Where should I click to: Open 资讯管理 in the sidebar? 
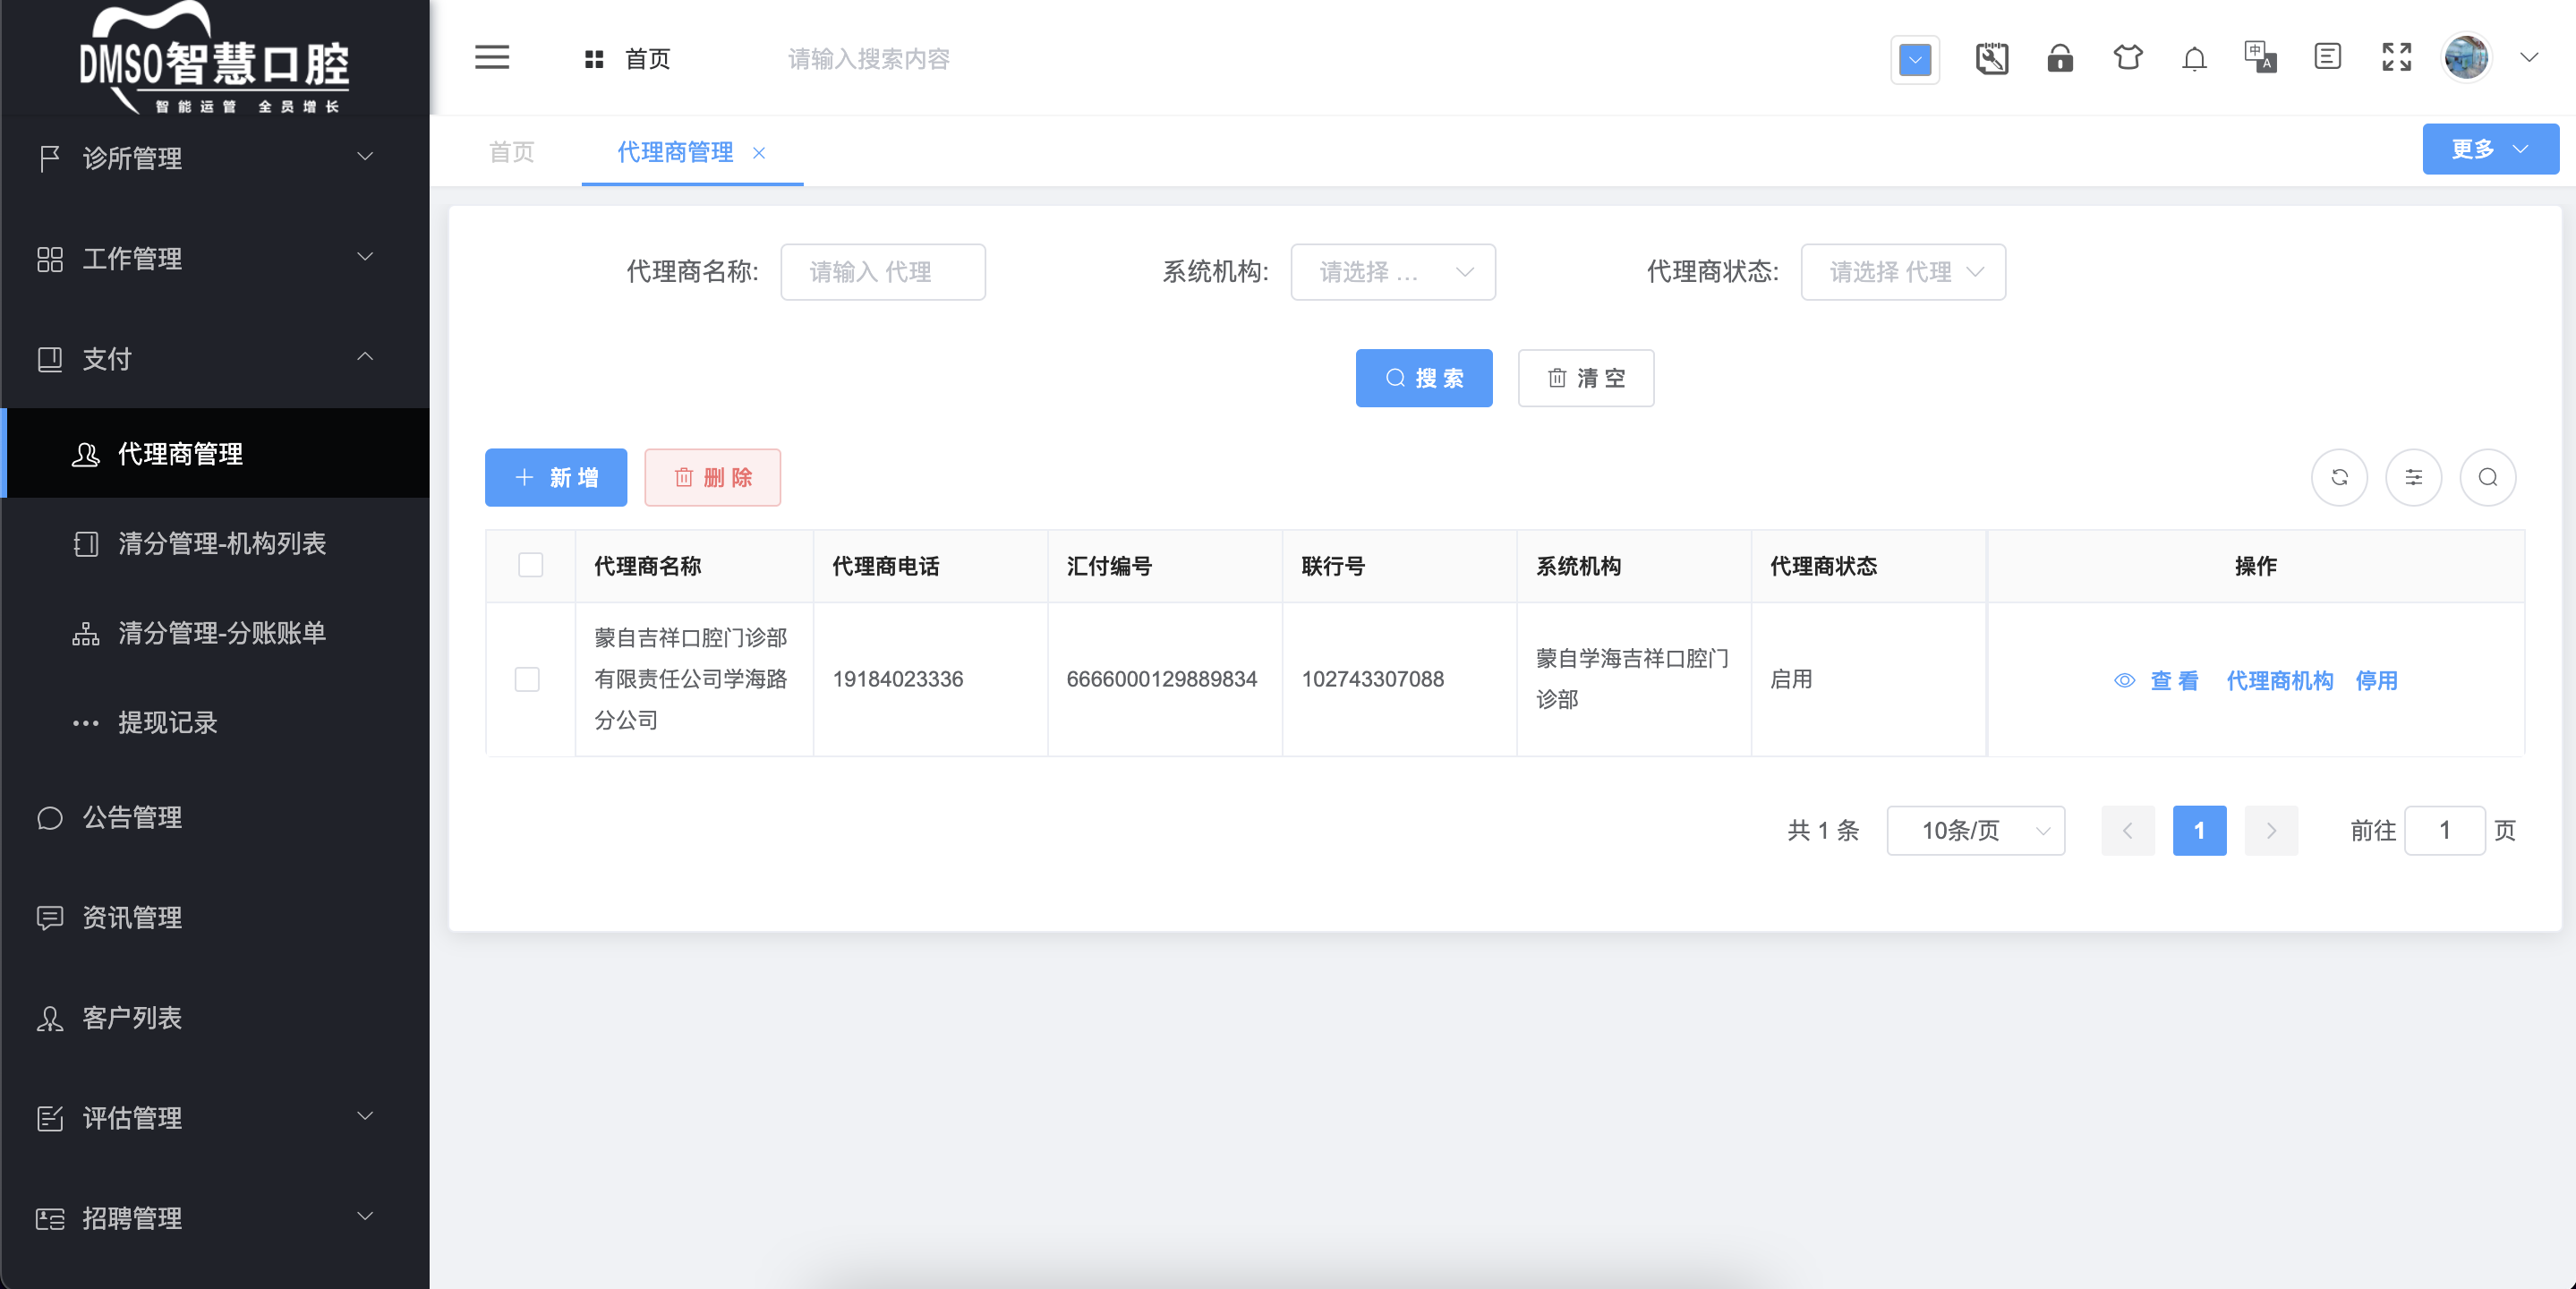click(x=215, y=917)
